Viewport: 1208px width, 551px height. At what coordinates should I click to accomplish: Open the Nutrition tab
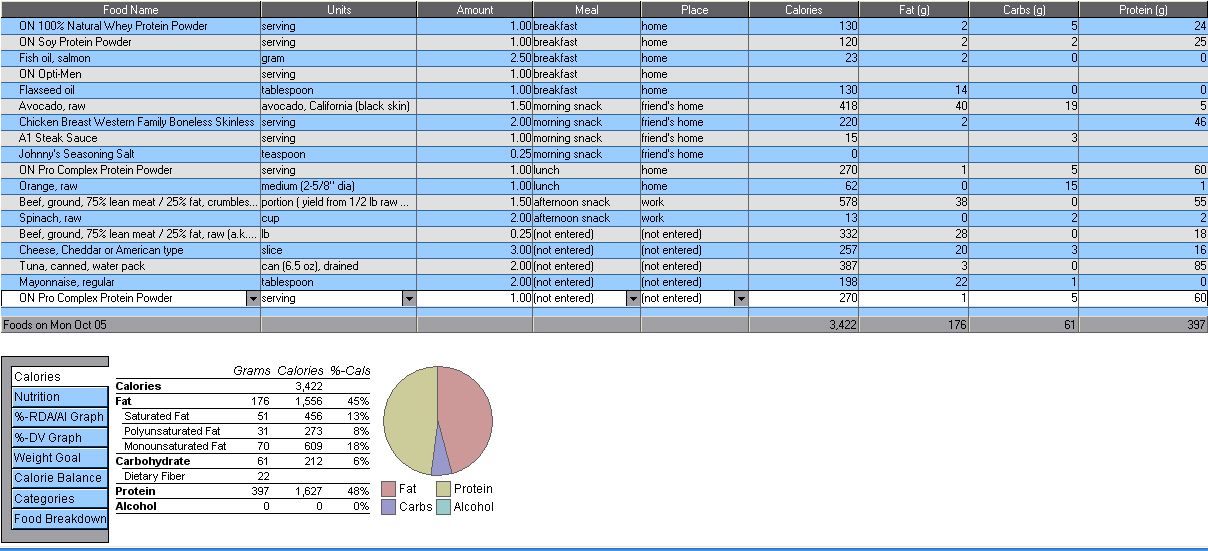tap(58, 397)
